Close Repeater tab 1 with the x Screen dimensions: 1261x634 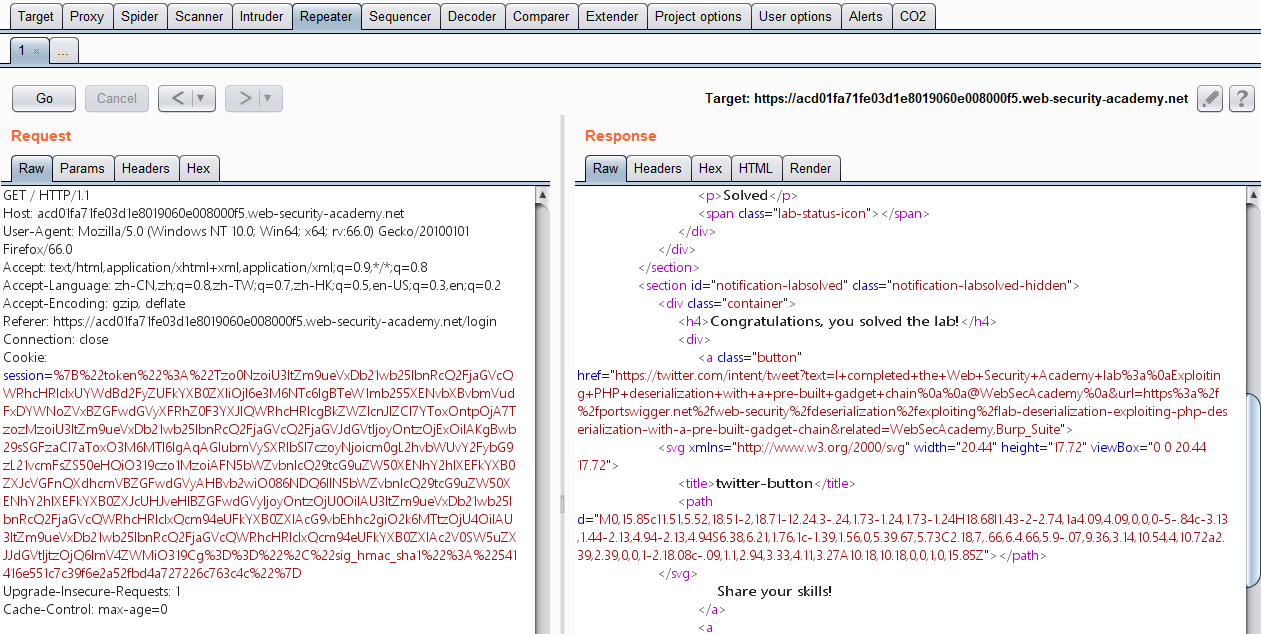point(36,51)
